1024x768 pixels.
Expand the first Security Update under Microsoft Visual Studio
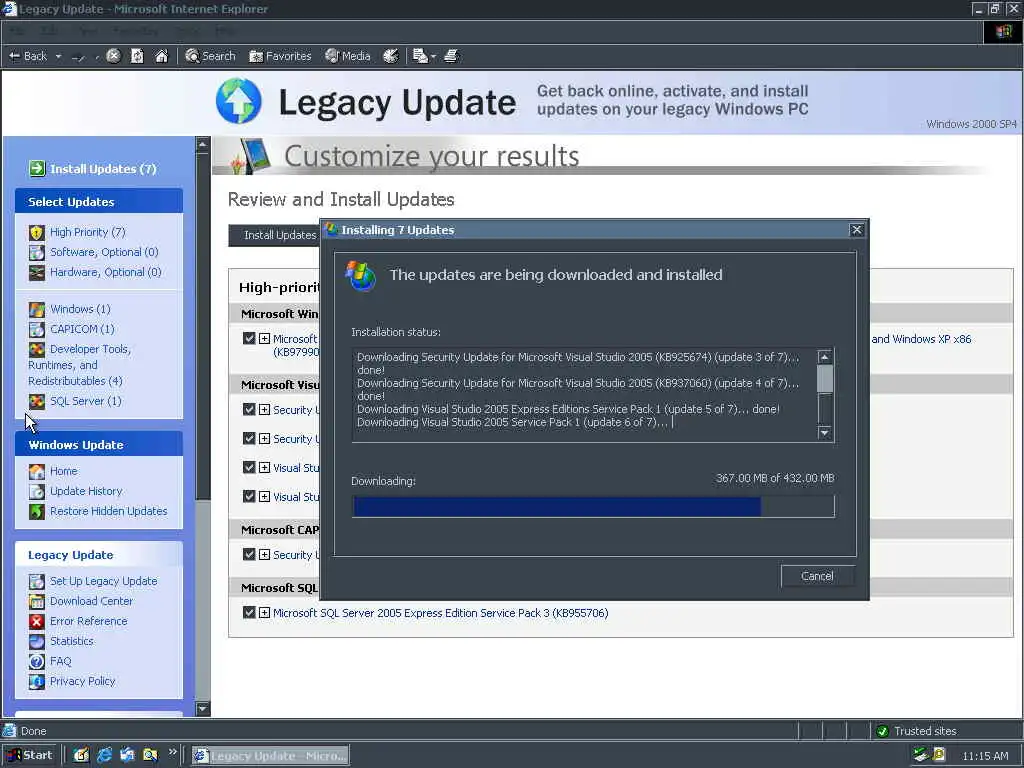tap(264, 409)
